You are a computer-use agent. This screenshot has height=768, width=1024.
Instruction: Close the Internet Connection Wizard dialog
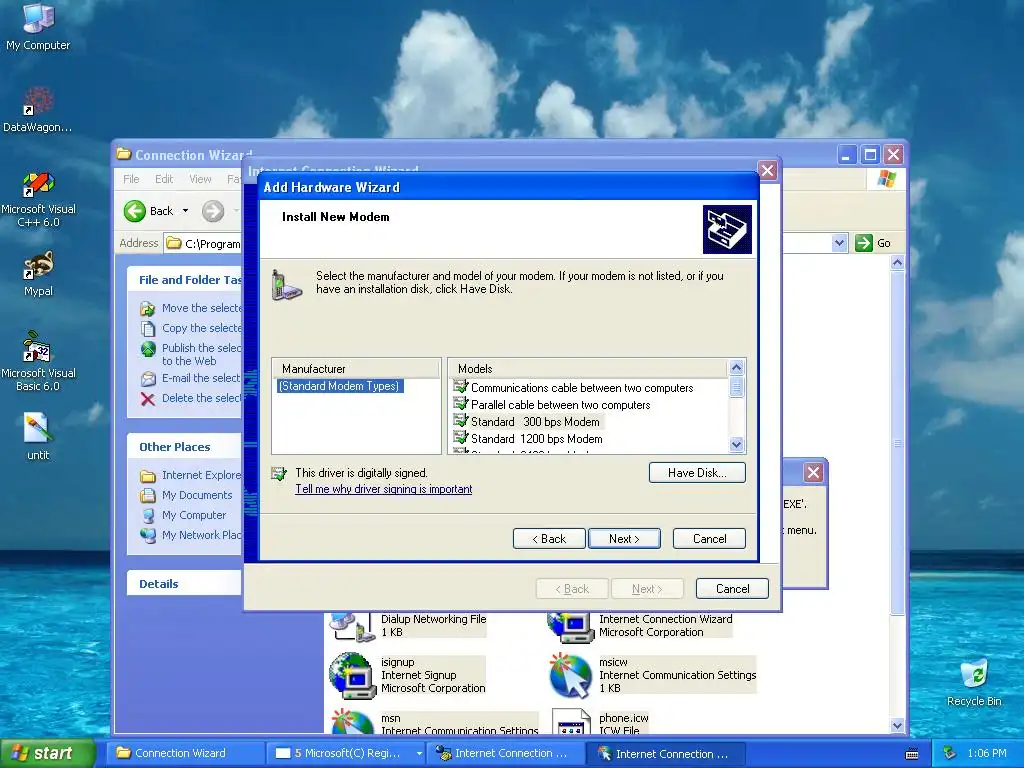click(767, 170)
